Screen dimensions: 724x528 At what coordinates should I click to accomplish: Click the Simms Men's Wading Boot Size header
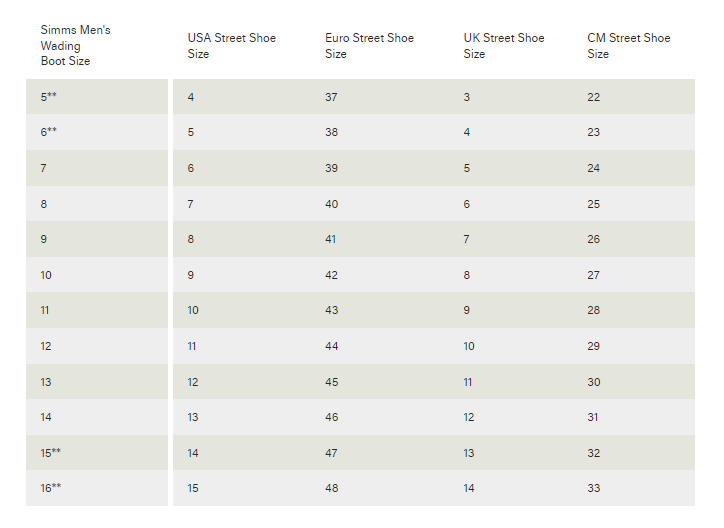[x=76, y=45]
